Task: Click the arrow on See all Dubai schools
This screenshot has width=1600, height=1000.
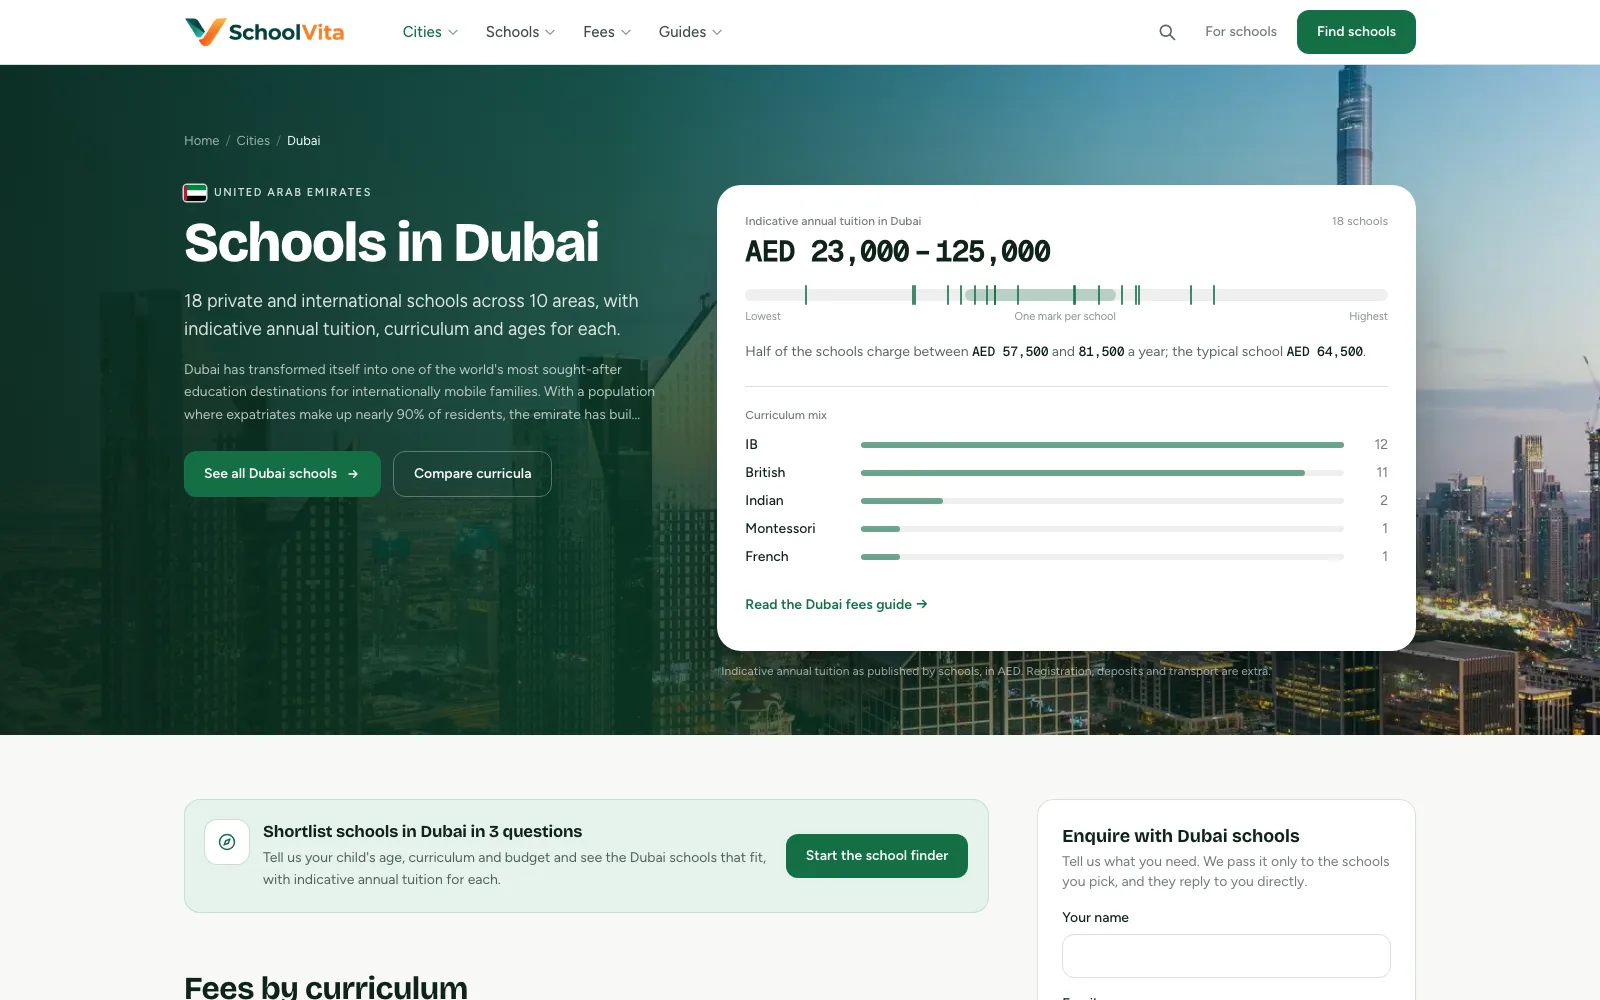Action: tap(353, 474)
